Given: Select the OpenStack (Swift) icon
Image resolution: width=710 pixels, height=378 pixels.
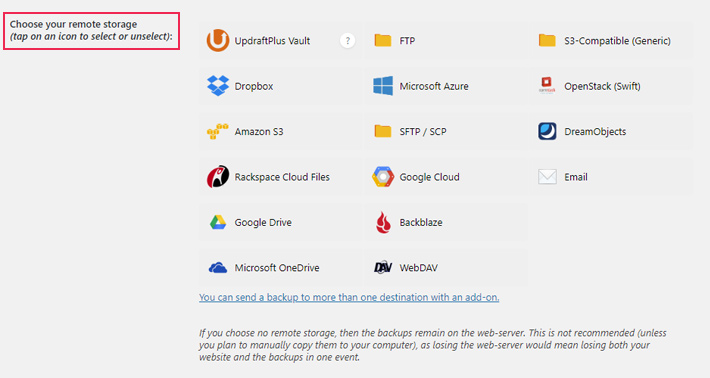Looking at the screenshot, I should [547, 85].
